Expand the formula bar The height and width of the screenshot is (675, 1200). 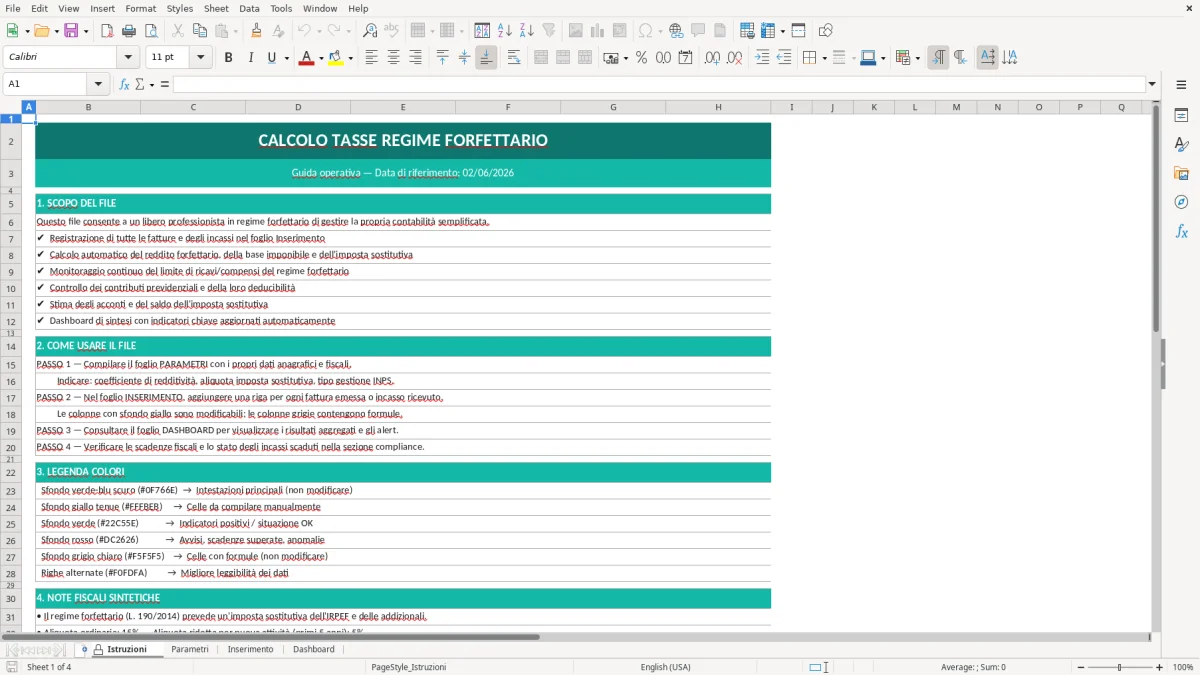coord(1152,84)
